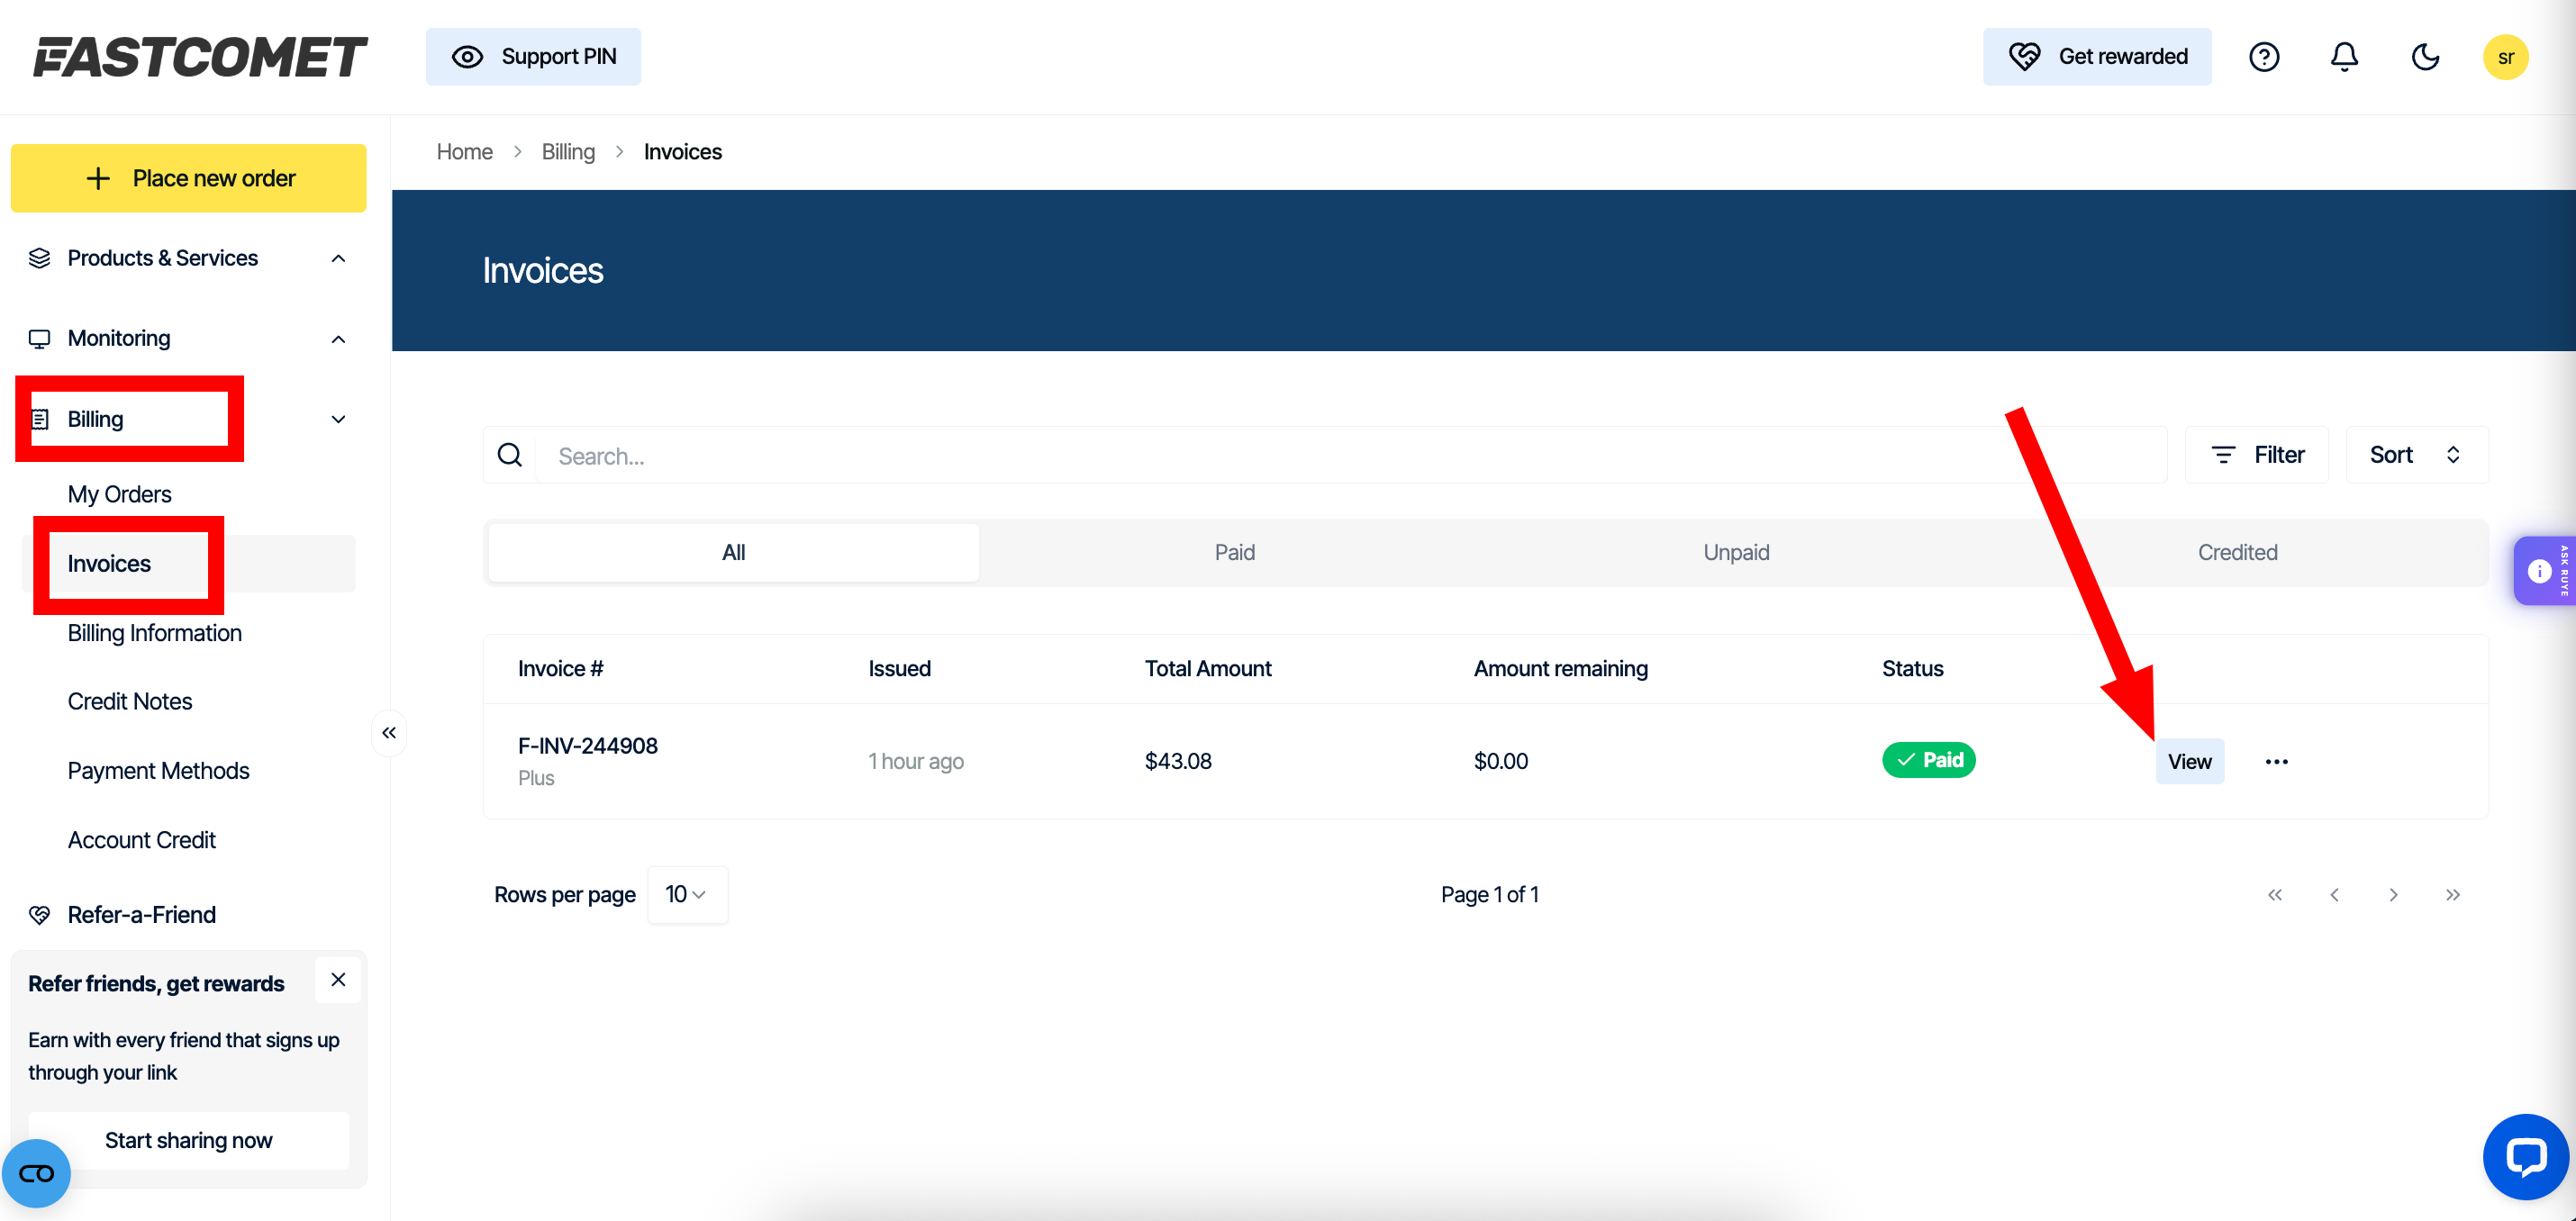The width and height of the screenshot is (2576, 1221).
Task: Click Place new order button
Action: point(188,178)
